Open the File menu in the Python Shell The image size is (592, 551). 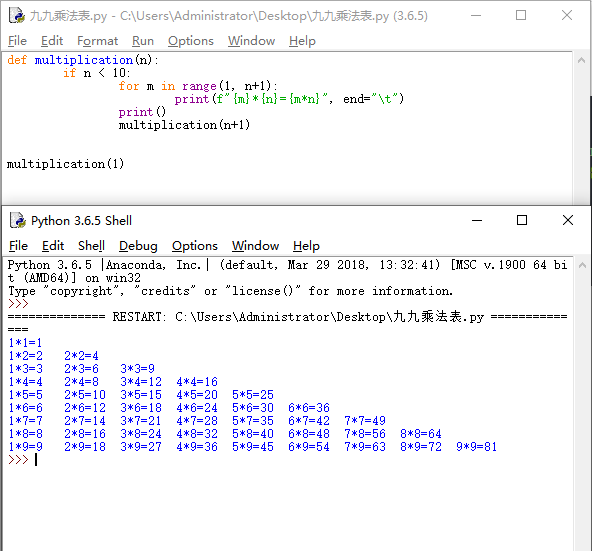click(18, 246)
